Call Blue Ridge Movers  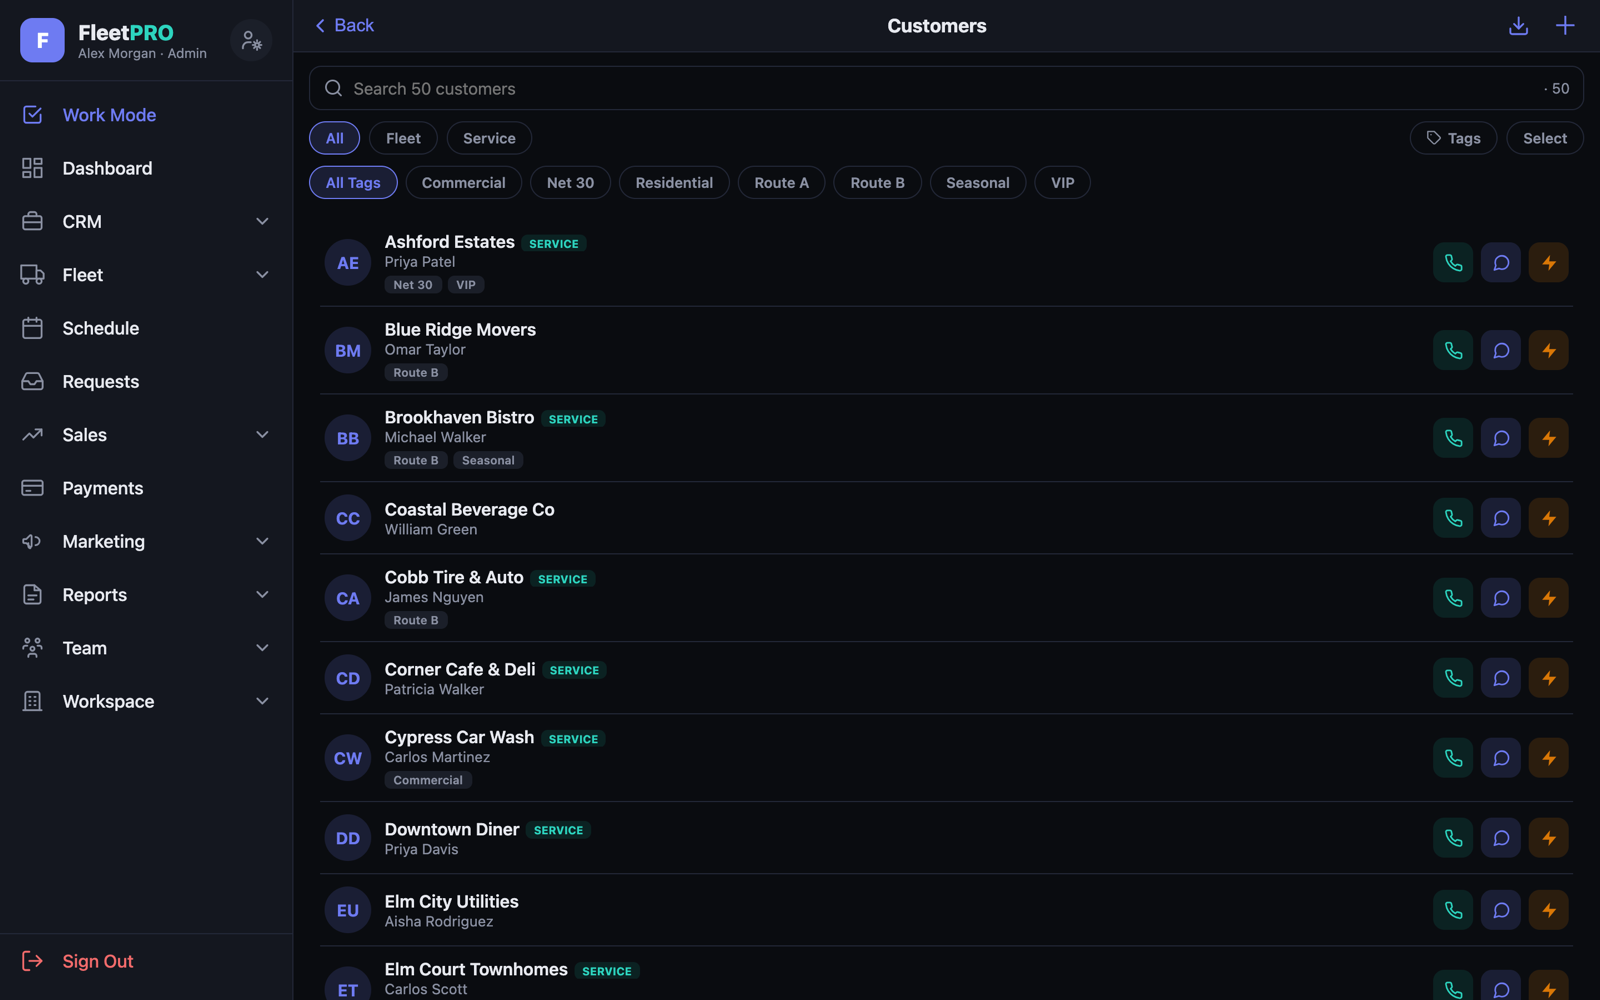(x=1453, y=351)
